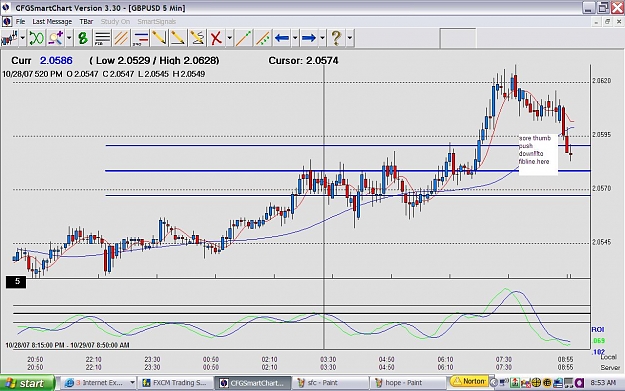Click the greyed SmartSignals menu

(x=157, y=22)
